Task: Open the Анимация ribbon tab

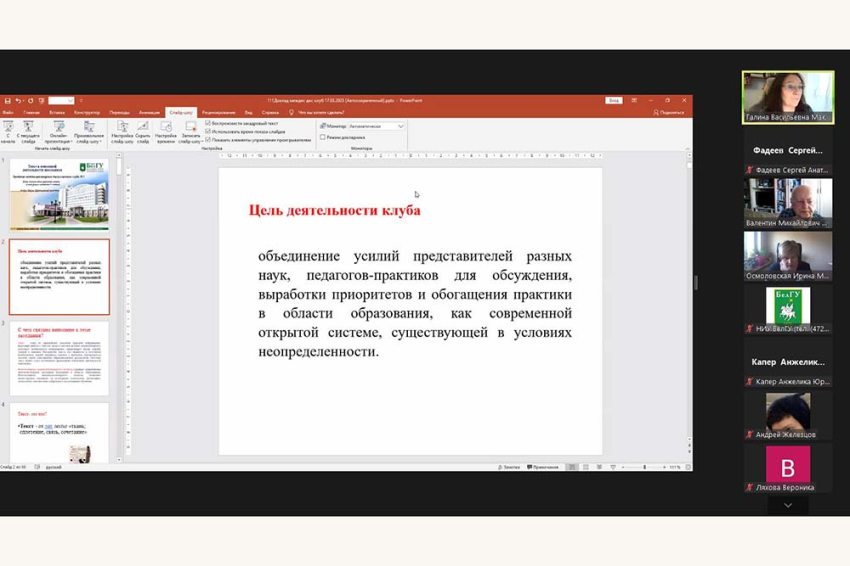Action: coord(149,113)
